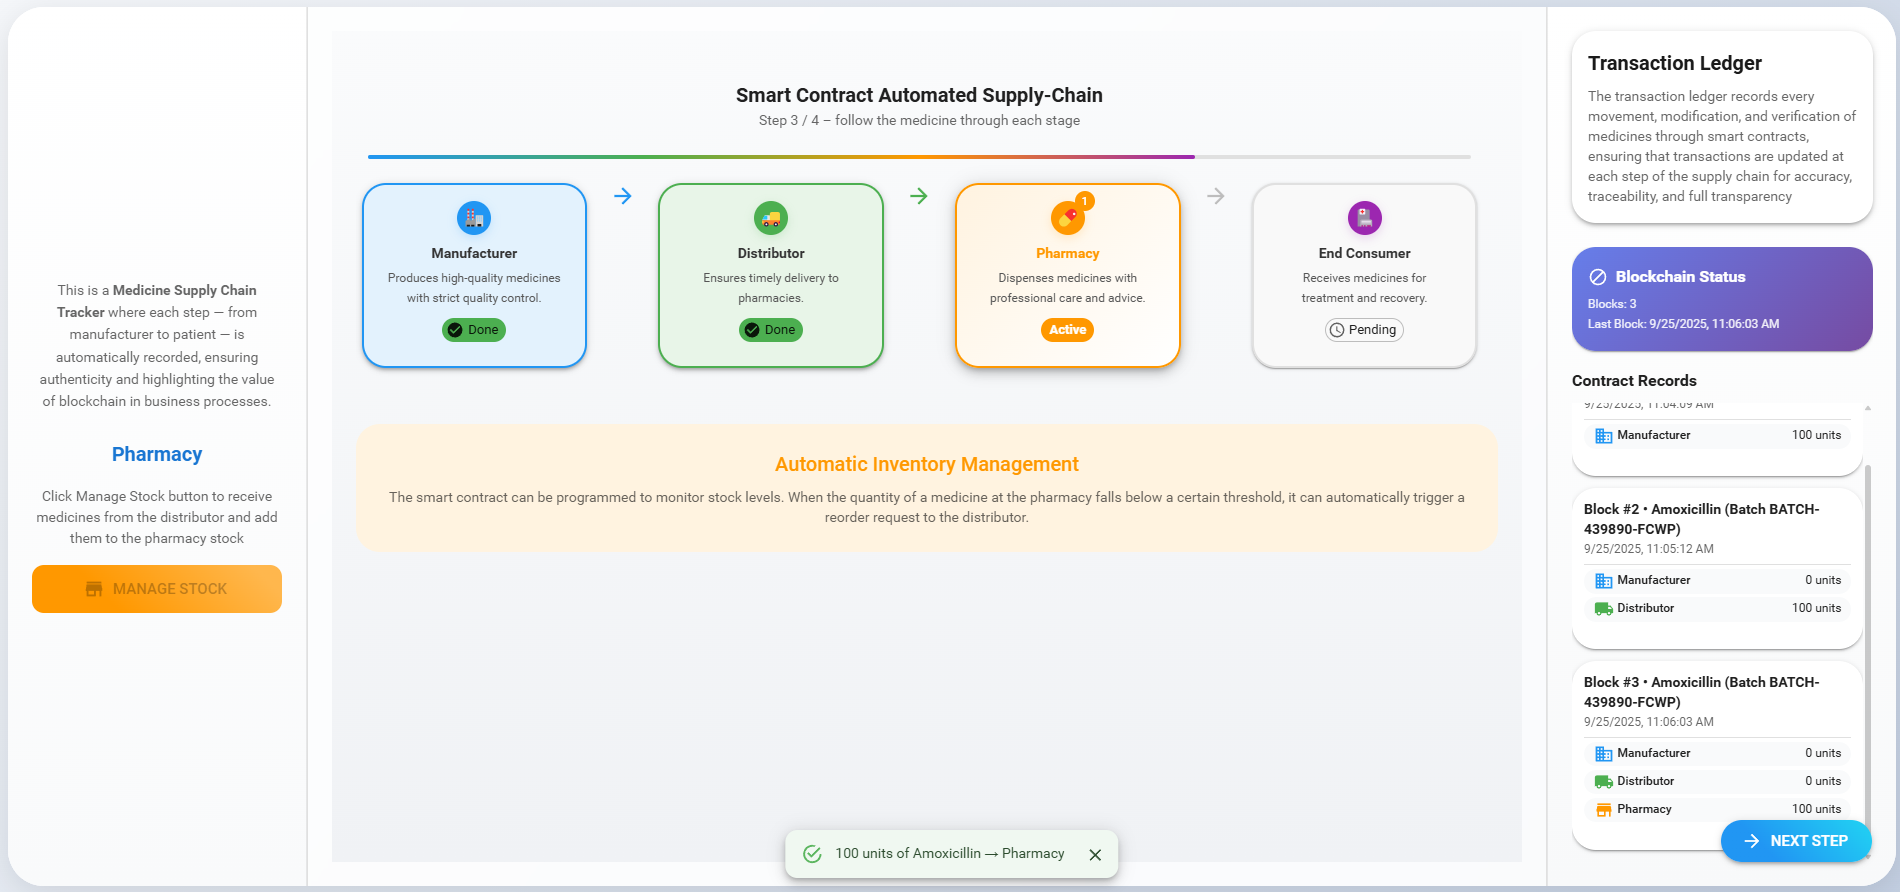Click the Done badge on Manufacturer card
This screenshot has height=892, width=1900.
(474, 330)
